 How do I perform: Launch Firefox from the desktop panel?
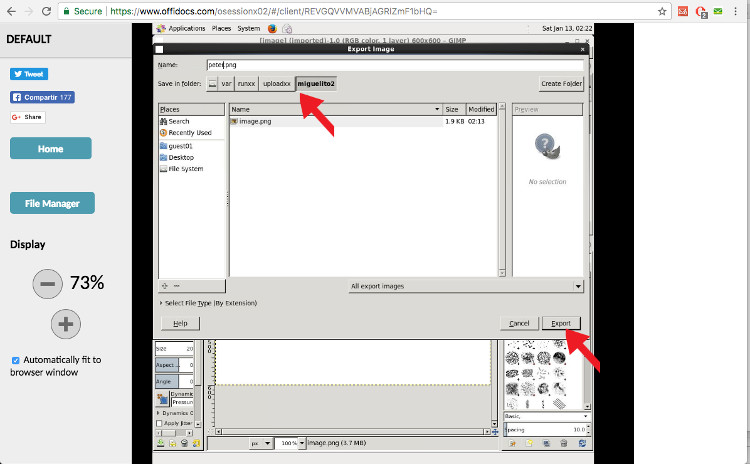[x=272, y=28]
